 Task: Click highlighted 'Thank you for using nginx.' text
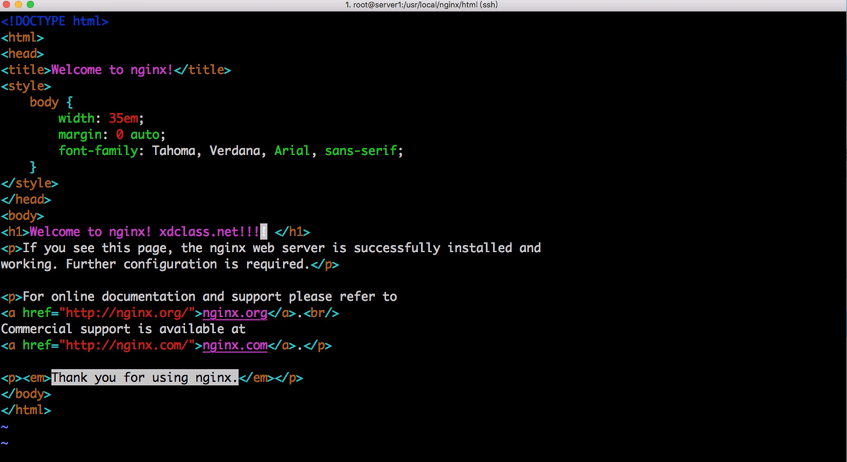coord(145,378)
